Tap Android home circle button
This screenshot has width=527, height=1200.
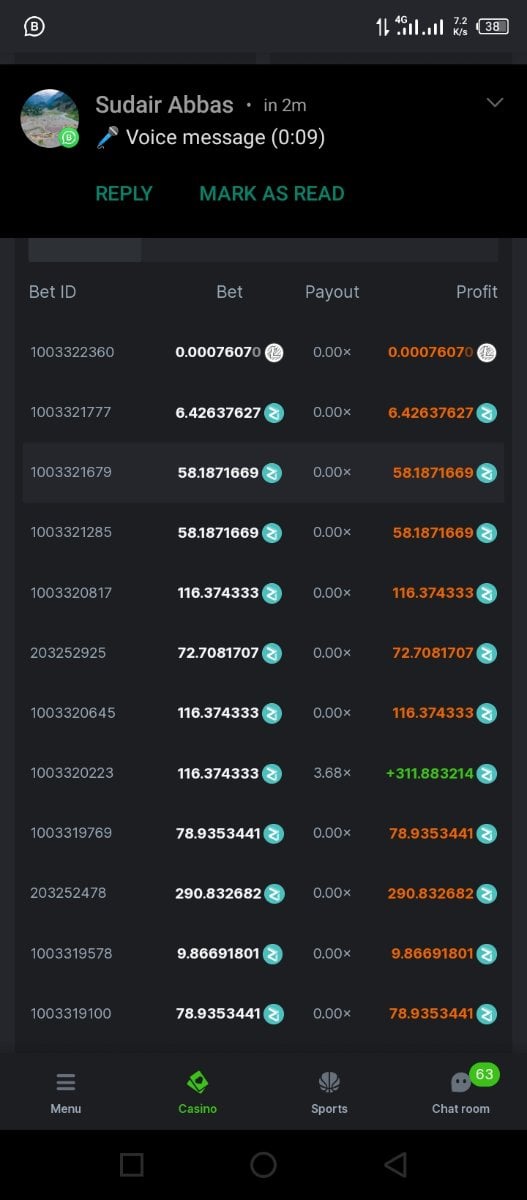(263, 1164)
